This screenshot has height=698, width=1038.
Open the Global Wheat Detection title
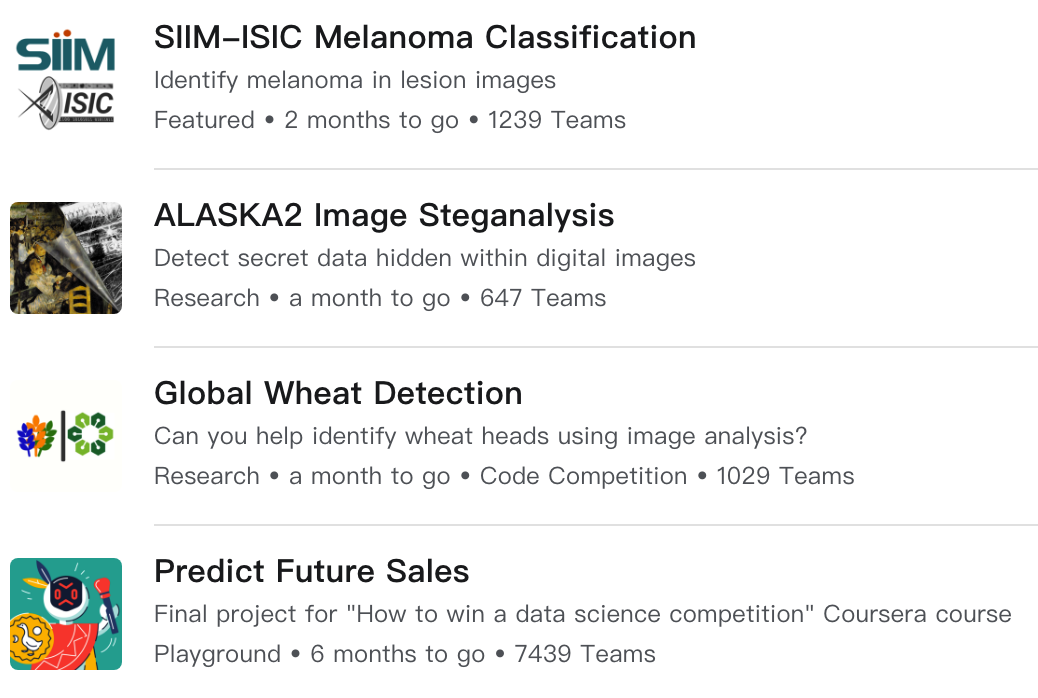pyautogui.click(x=338, y=394)
